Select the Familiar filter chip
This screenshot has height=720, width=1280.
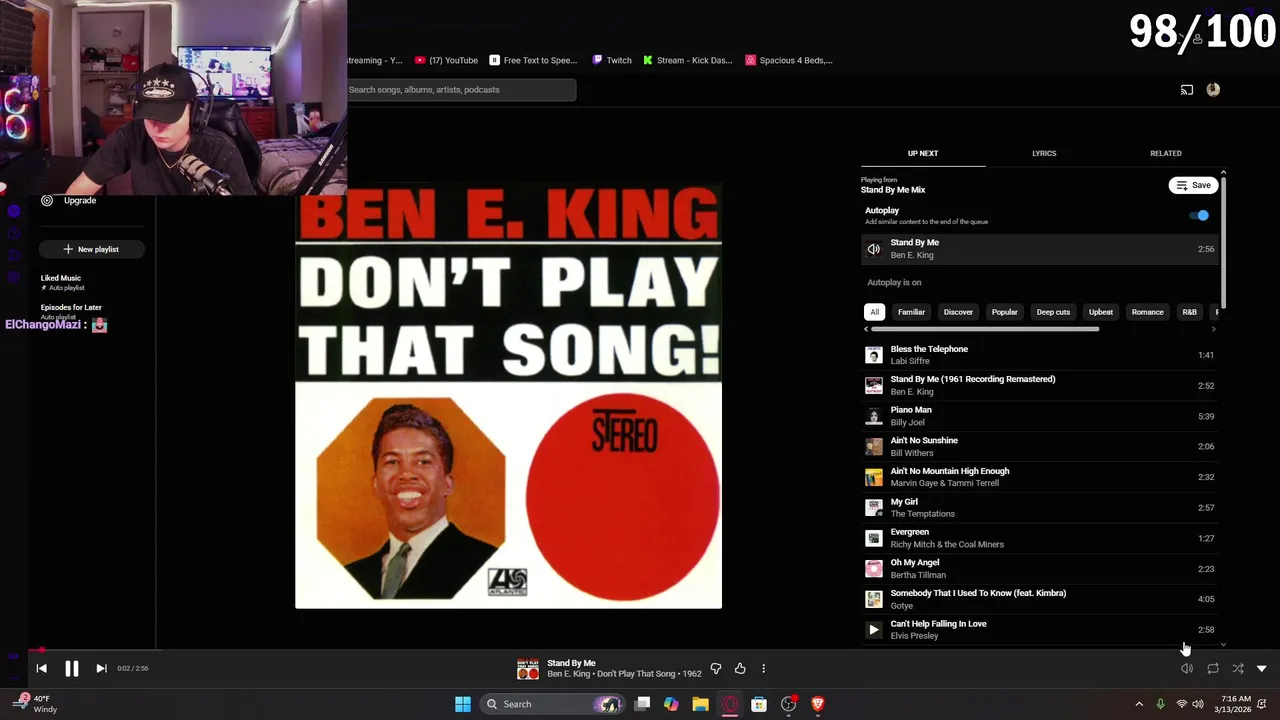(x=911, y=312)
